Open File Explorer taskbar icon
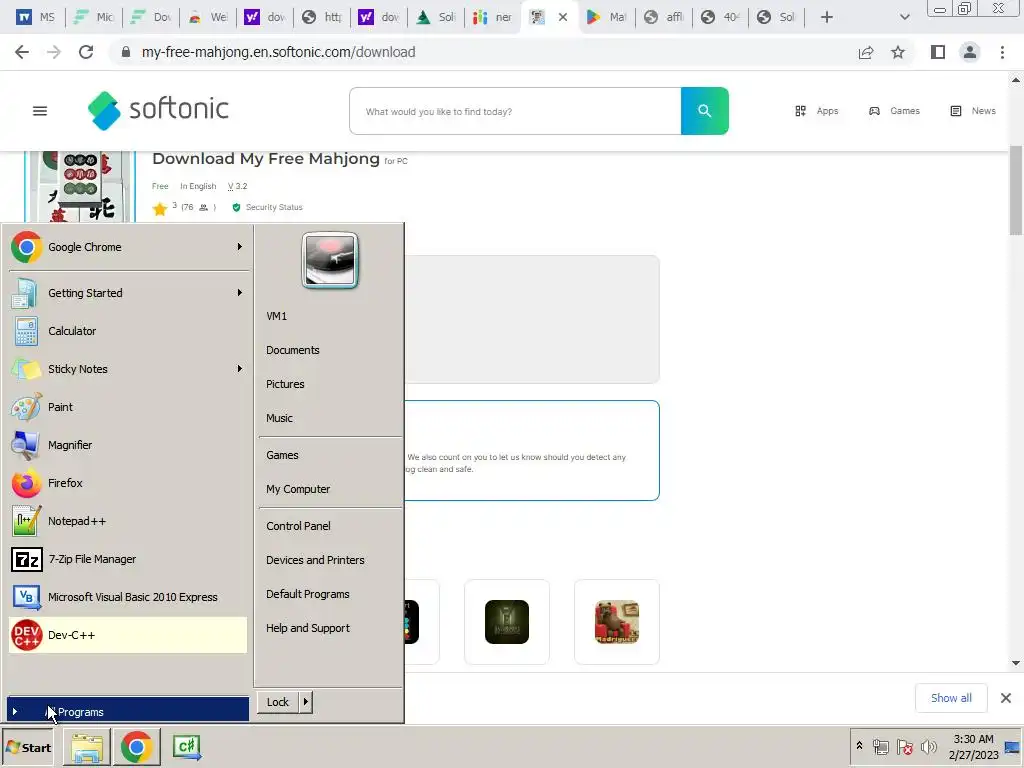This screenshot has width=1024, height=768. click(x=87, y=747)
